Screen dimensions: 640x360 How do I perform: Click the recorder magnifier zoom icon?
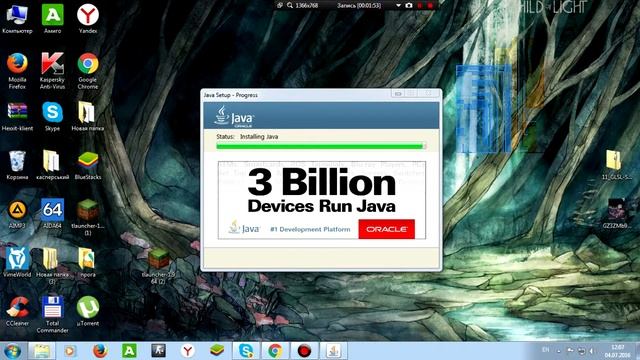click(x=289, y=5)
